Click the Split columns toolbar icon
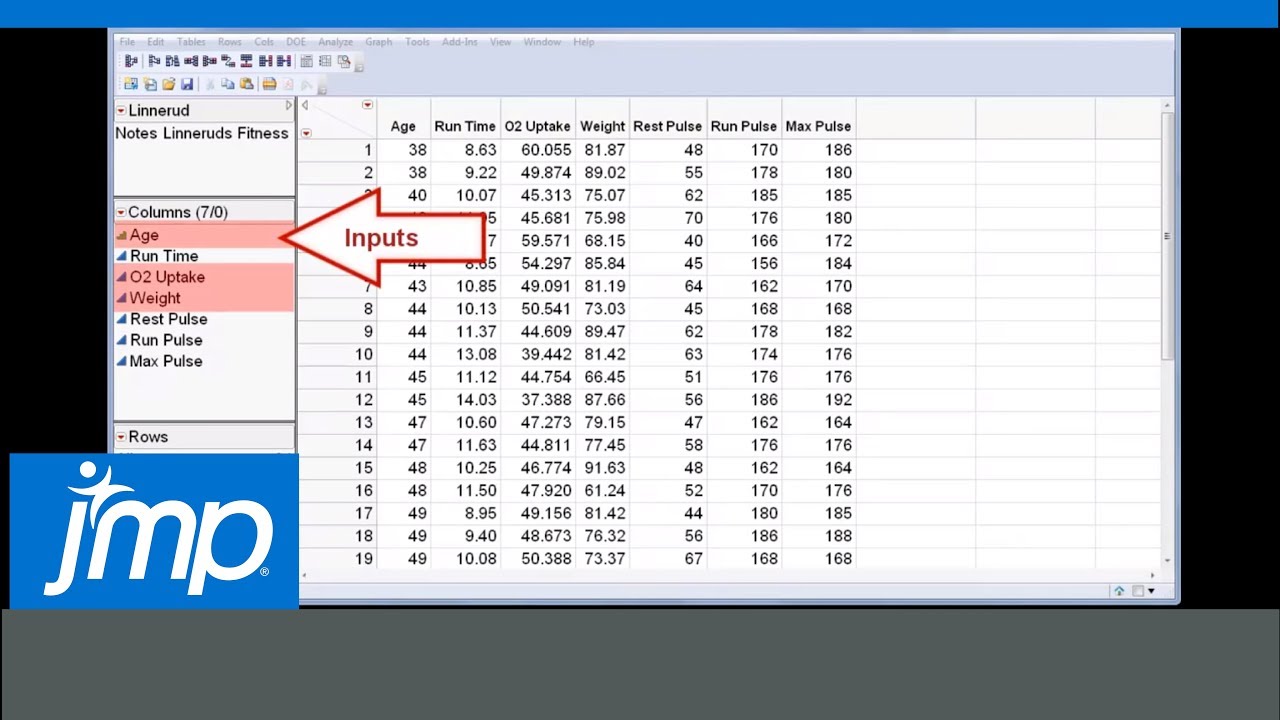Image resolution: width=1280 pixels, height=720 pixels. pyautogui.click(x=210, y=61)
